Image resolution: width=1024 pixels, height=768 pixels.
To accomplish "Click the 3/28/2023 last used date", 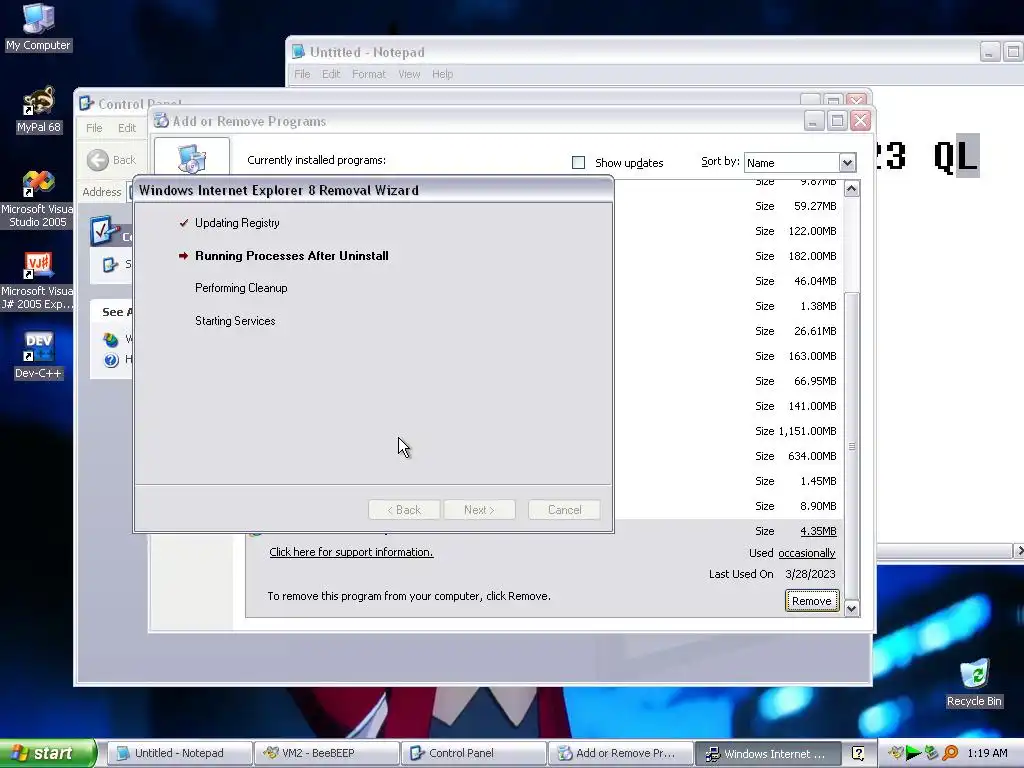I will [810, 574].
